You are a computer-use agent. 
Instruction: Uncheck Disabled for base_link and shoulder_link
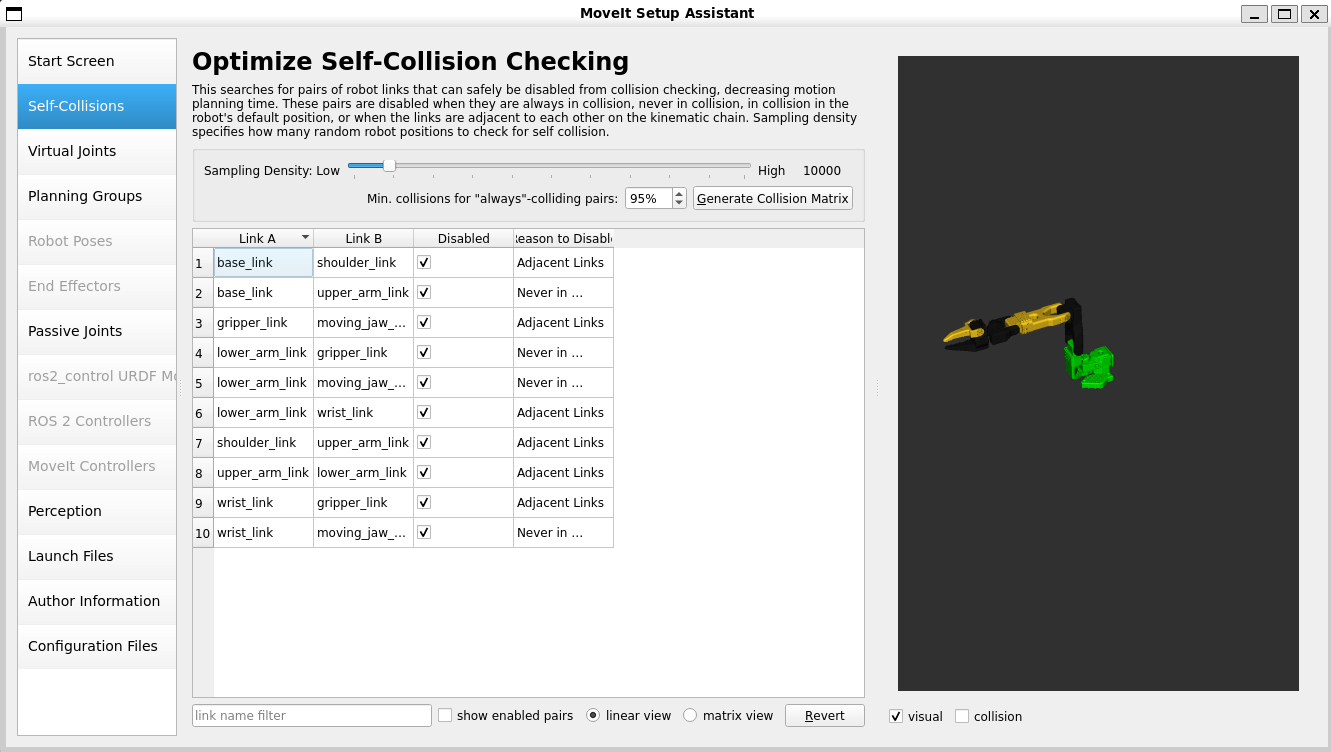pyautogui.click(x=424, y=262)
